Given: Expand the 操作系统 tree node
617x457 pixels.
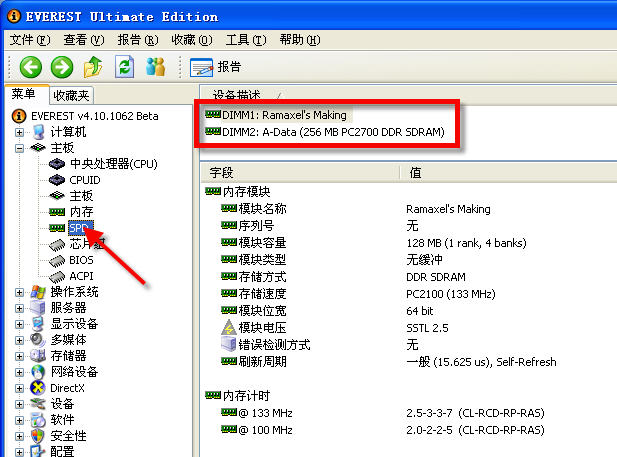Looking at the screenshot, I should 19,292.
